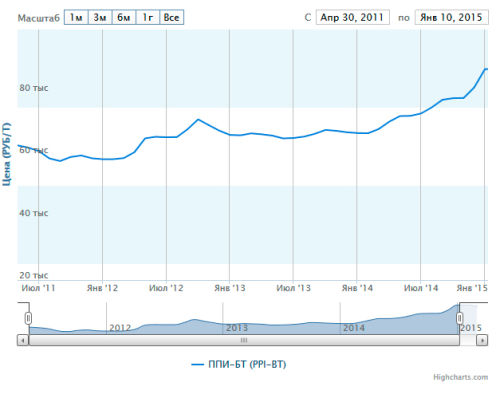This screenshot has height=406, width=500.
Task: Edit the start date Апр 30, 2011
Action: (353, 17)
